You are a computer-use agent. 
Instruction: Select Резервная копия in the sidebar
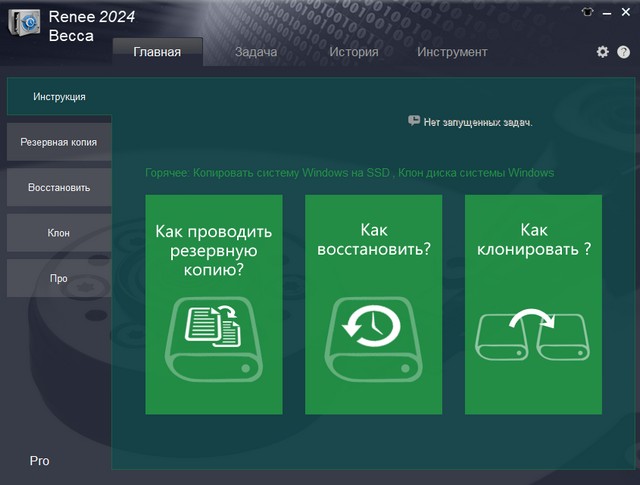coord(59,142)
